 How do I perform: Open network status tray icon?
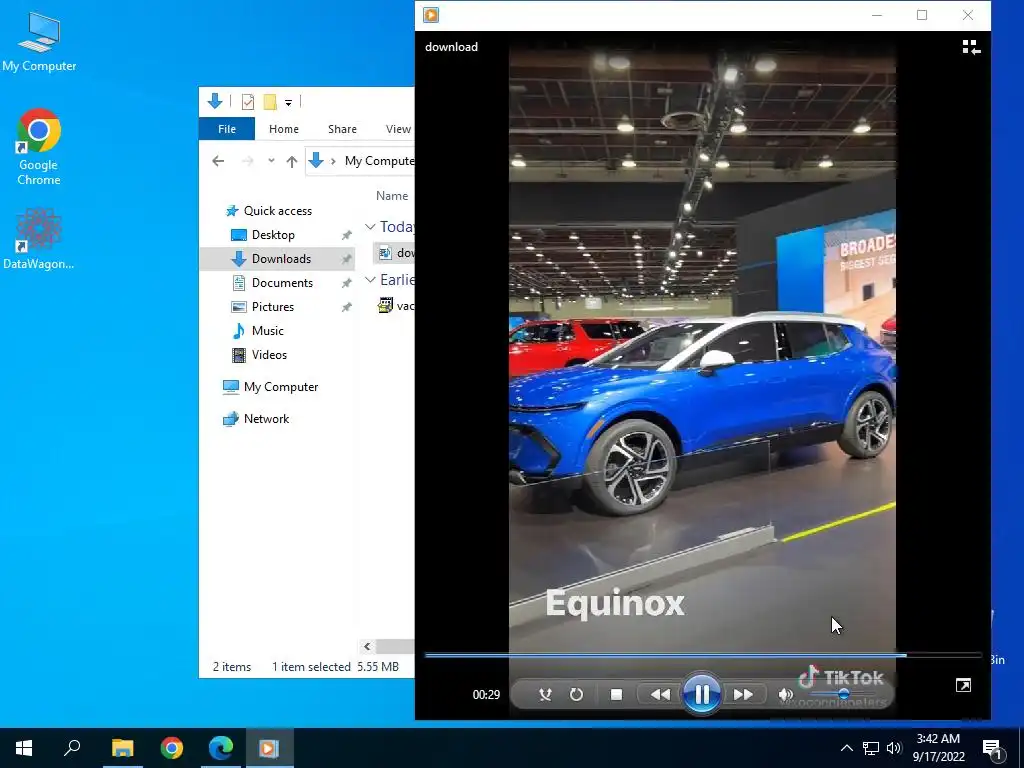coord(871,748)
